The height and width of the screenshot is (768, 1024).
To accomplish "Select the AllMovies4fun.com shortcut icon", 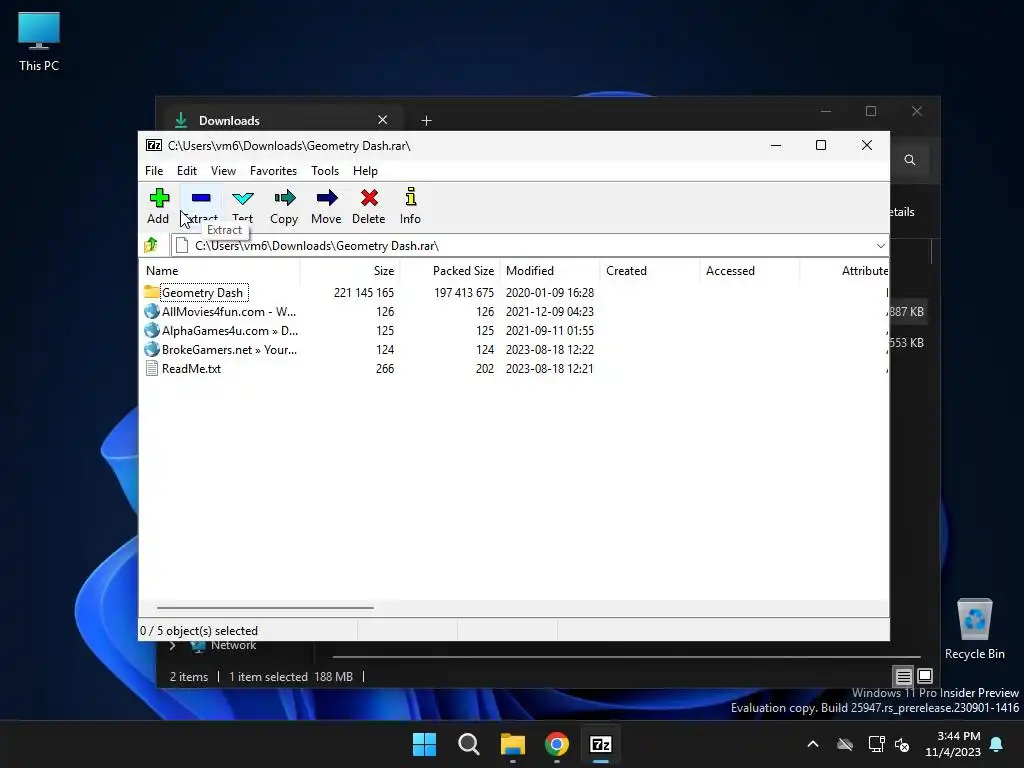I will pos(152,312).
